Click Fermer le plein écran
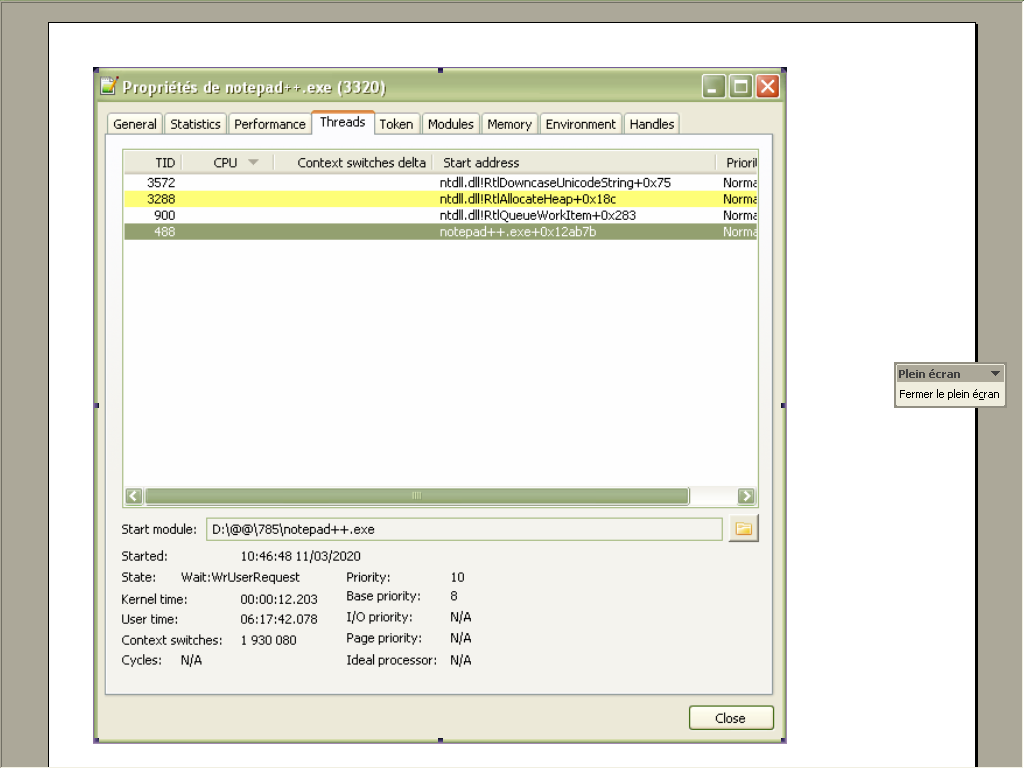The image size is (1024, 768). [x=949, y=394]
